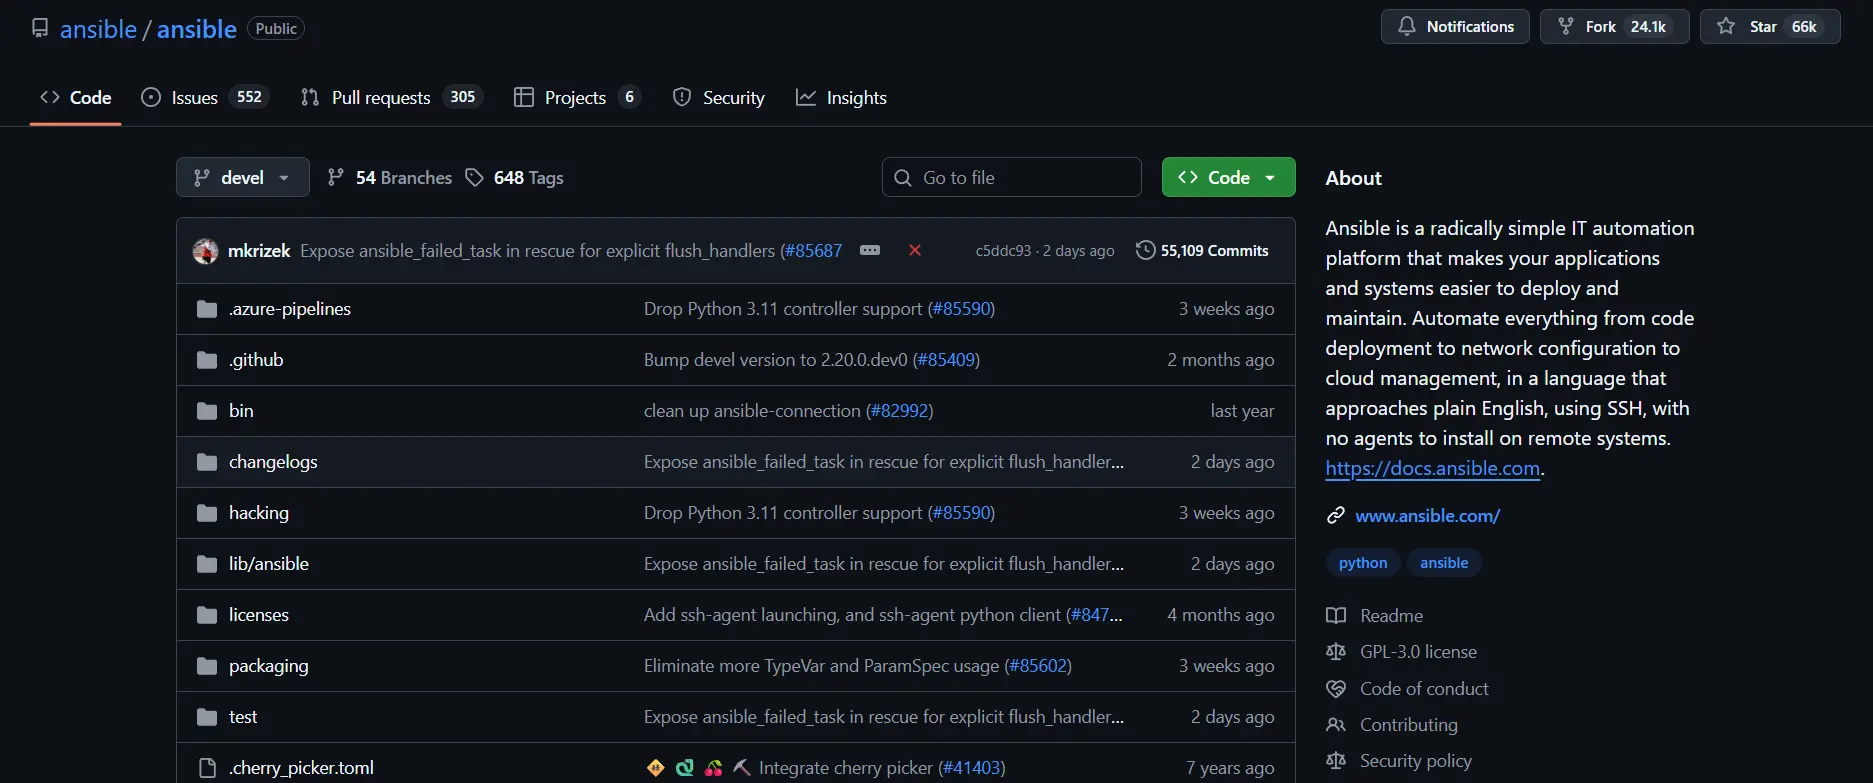Screen dimensions: 1873x783
Task: Open the 648 Tags link
Action: click(515, 177)
